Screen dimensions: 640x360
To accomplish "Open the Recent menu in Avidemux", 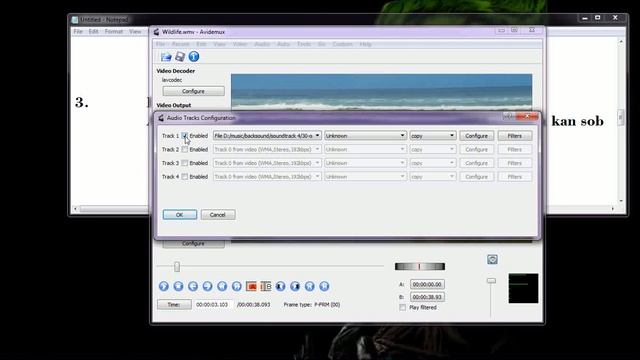I will (x=180, y=44).
